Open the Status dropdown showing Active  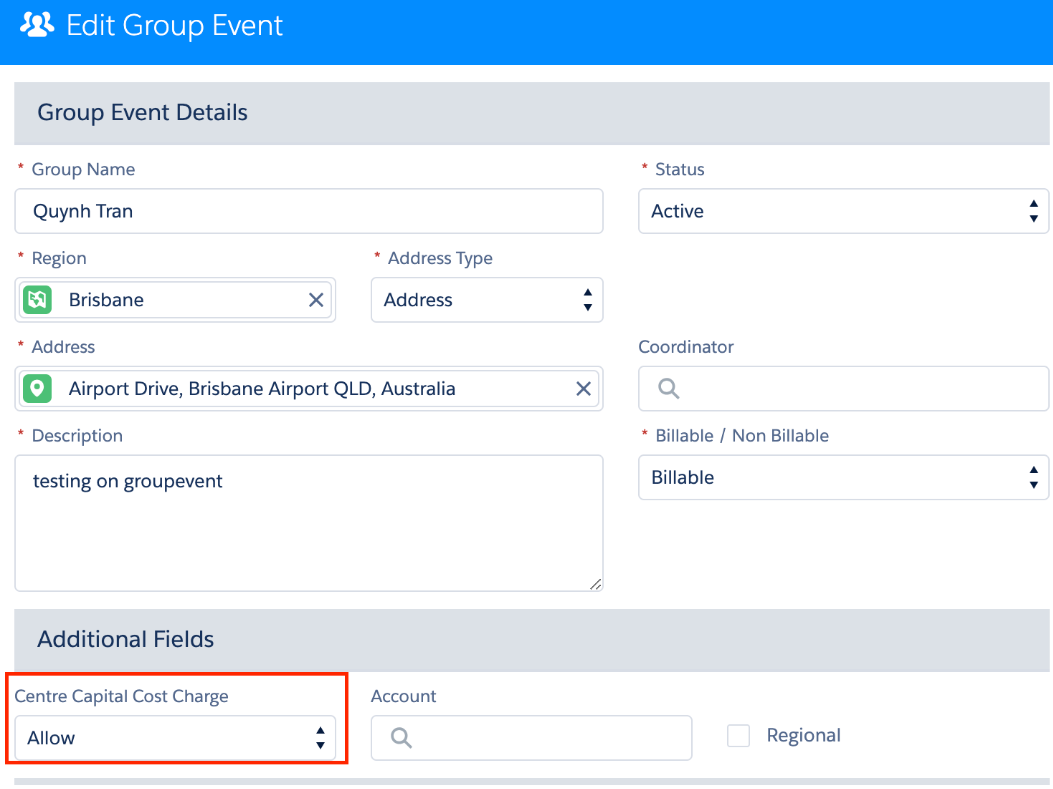[842, 211]
